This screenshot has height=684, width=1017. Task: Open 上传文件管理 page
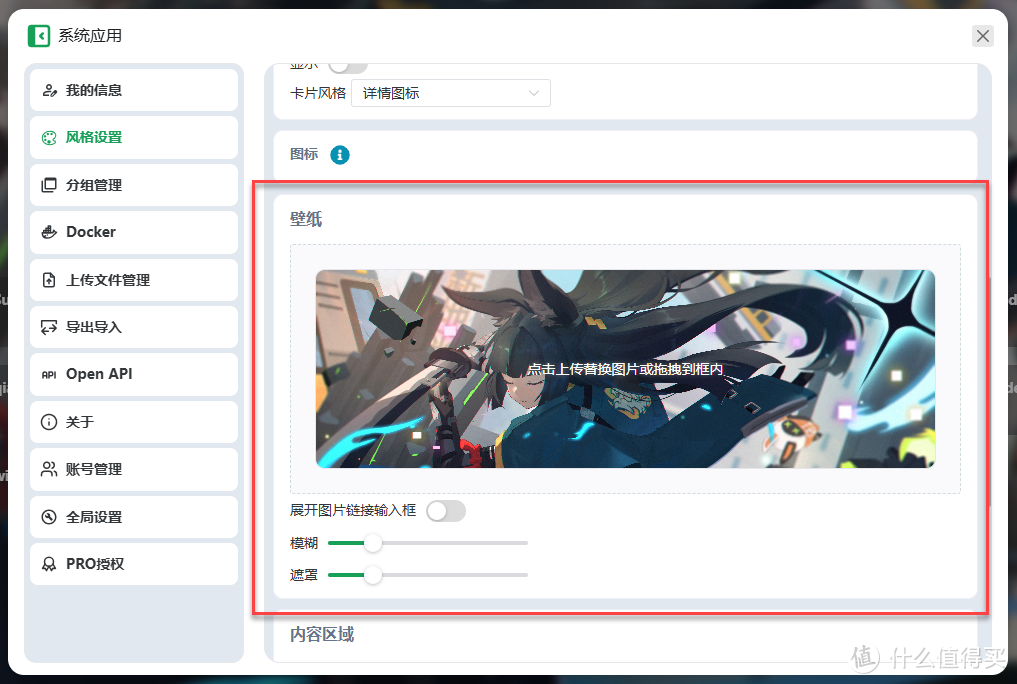coord(134,280)
